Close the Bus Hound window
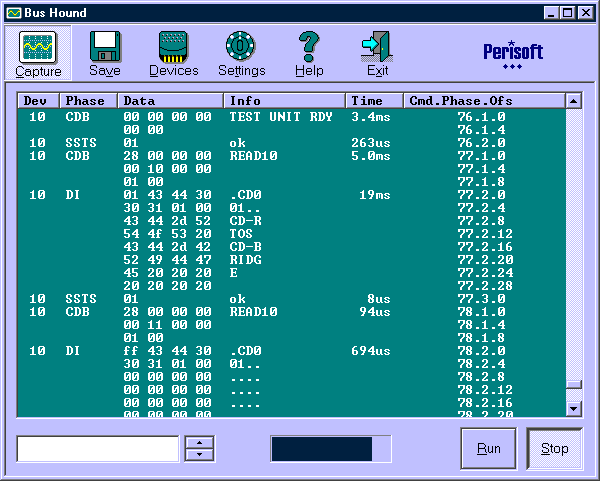The width and height of the screenshot is (600, 481). 586,13
